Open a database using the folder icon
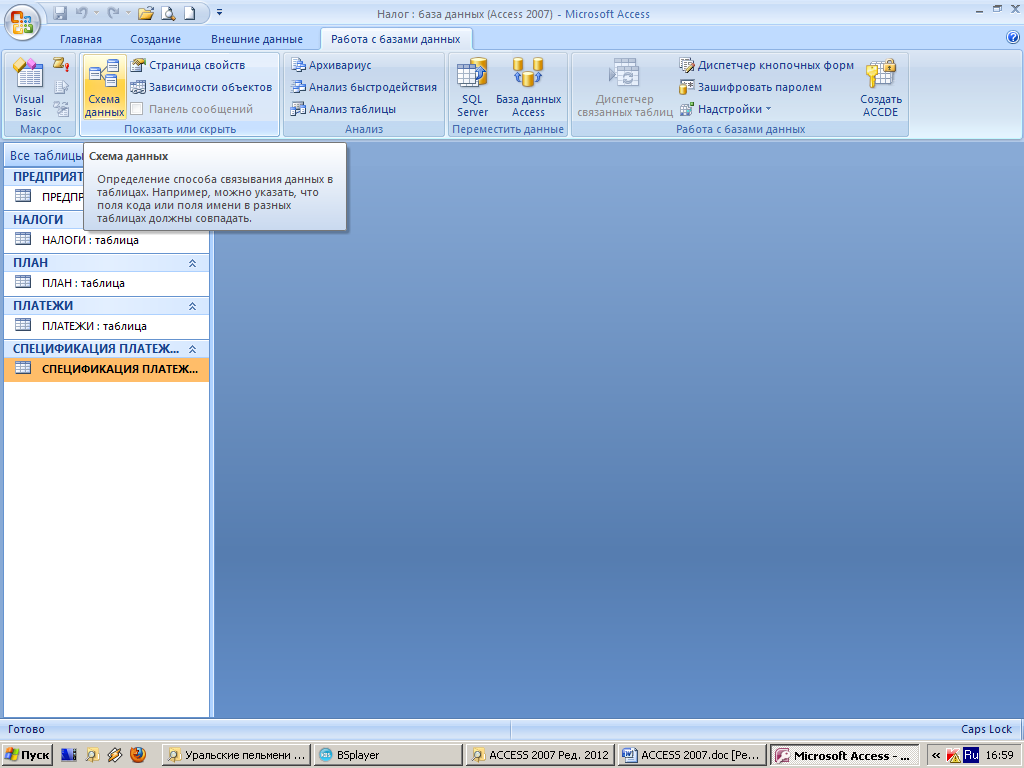Viewport: 1024px width, 768px height. 146,12
